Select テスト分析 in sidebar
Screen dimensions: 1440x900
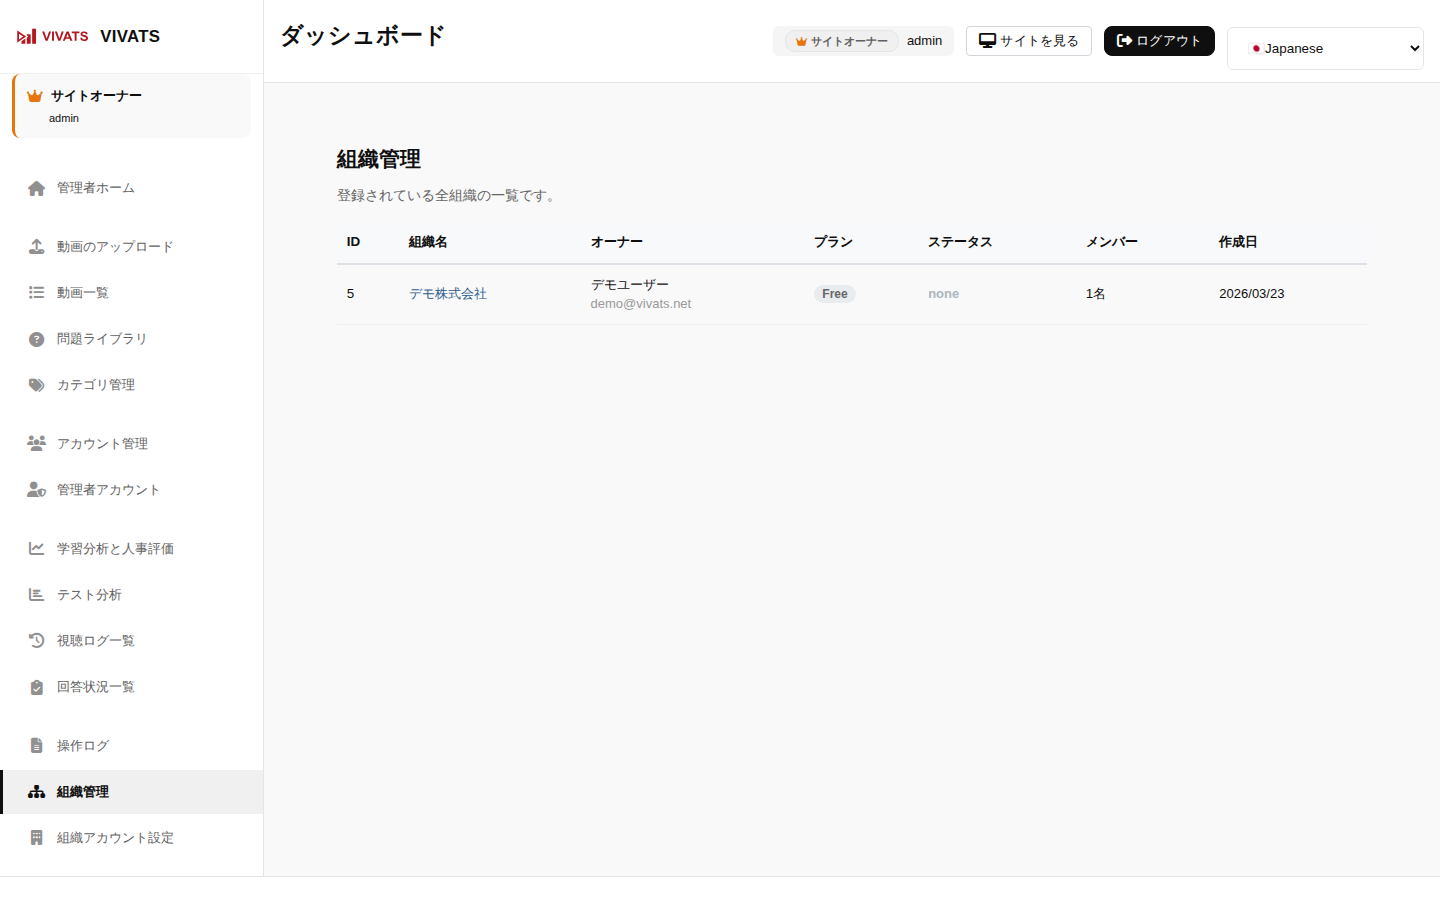coord(132,595)
